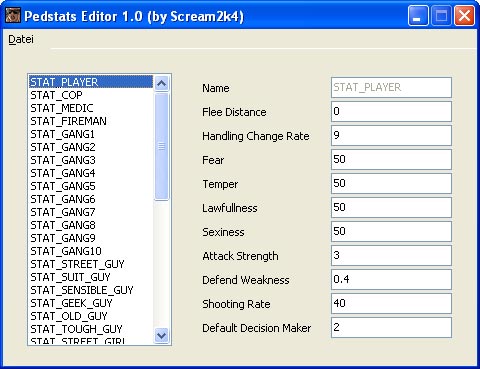This screenshot has width=480, height=369.
Task: Click the Fear input field
Action: pyautogui.click(x=391, y=160)
